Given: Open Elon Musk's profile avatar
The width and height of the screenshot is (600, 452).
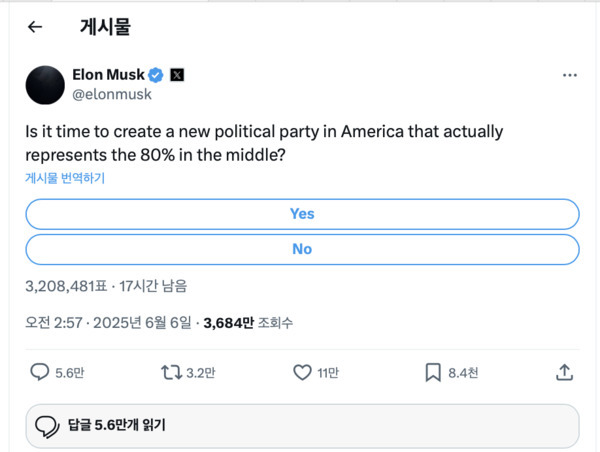Looking at the screenshot, I should [x=46, y=84].
